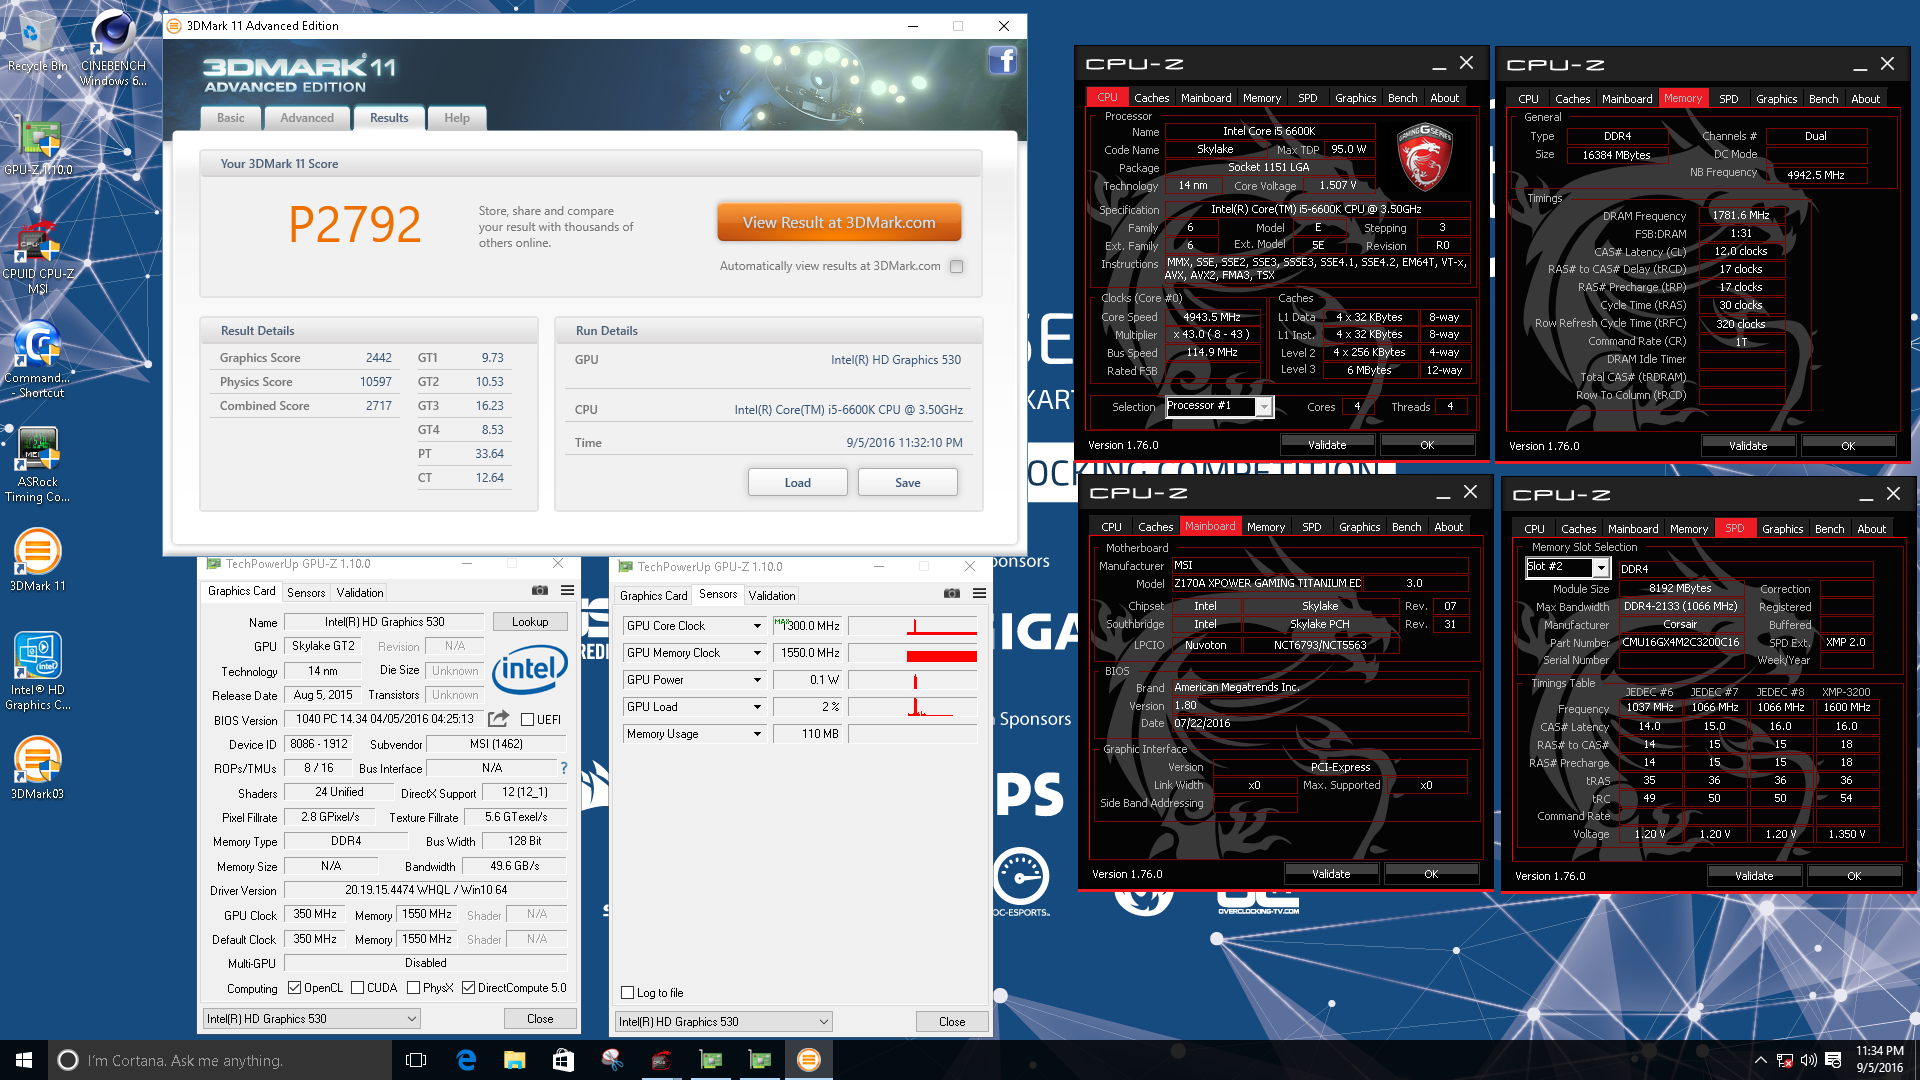This screenshot has width=1920, height=1080.
Task: Open Sensors tab in GPU-Z Graphics Card window
Action: 306,593
